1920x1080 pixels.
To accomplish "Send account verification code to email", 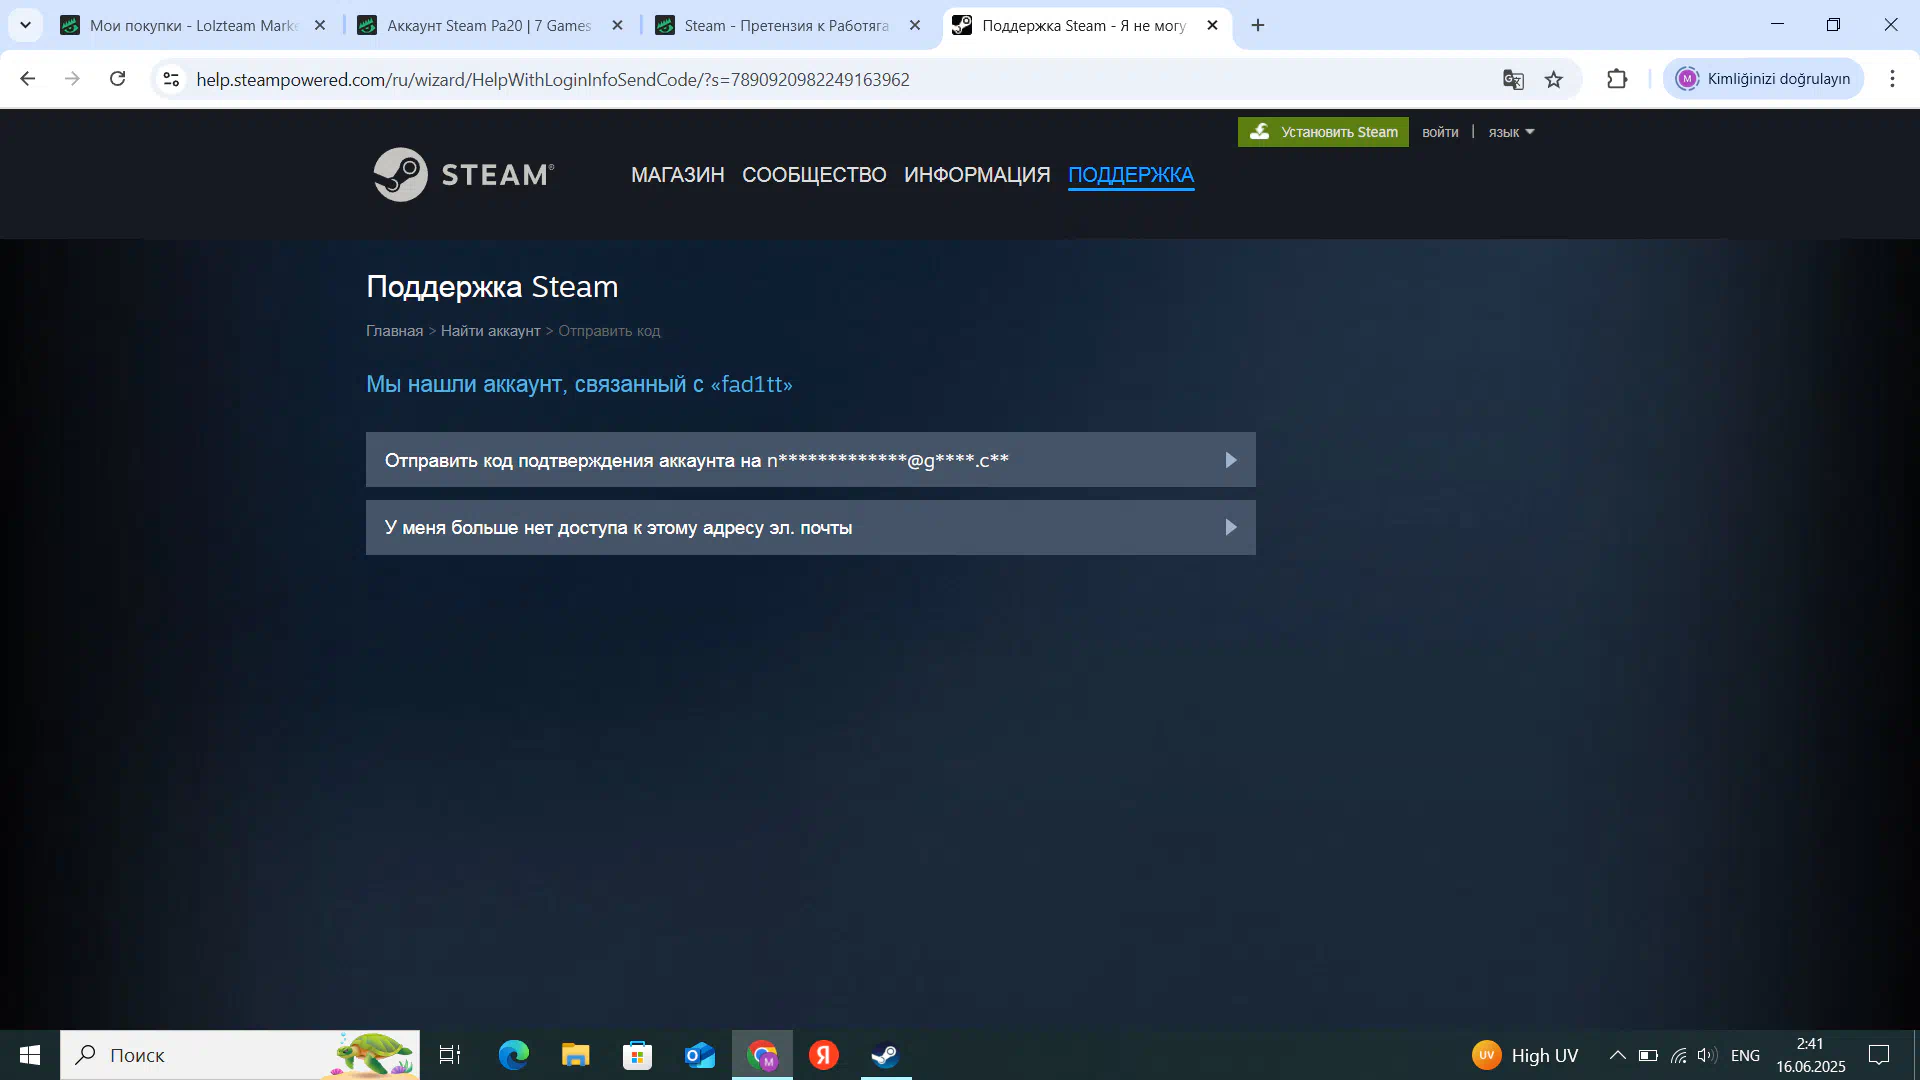I will (811, 460).
